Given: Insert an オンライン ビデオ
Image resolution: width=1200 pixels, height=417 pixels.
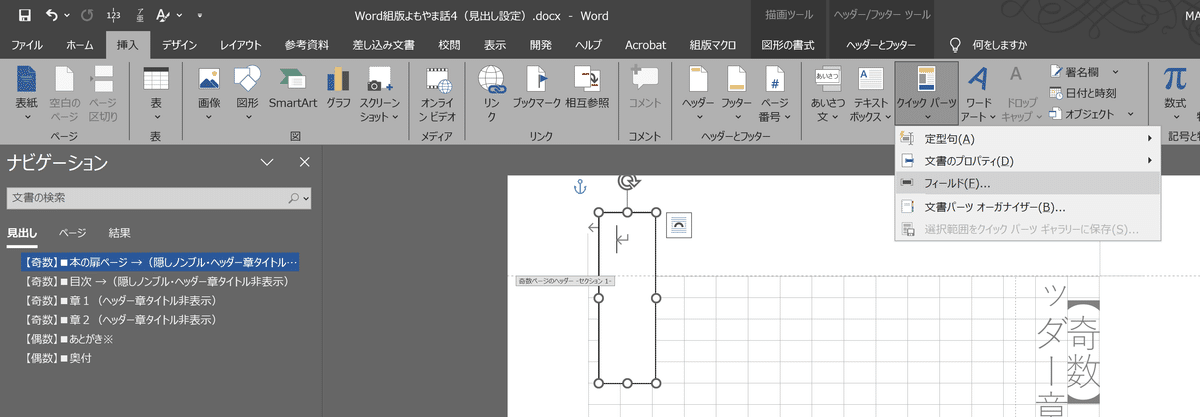Looking at the screenshot, I should [437, 96].
